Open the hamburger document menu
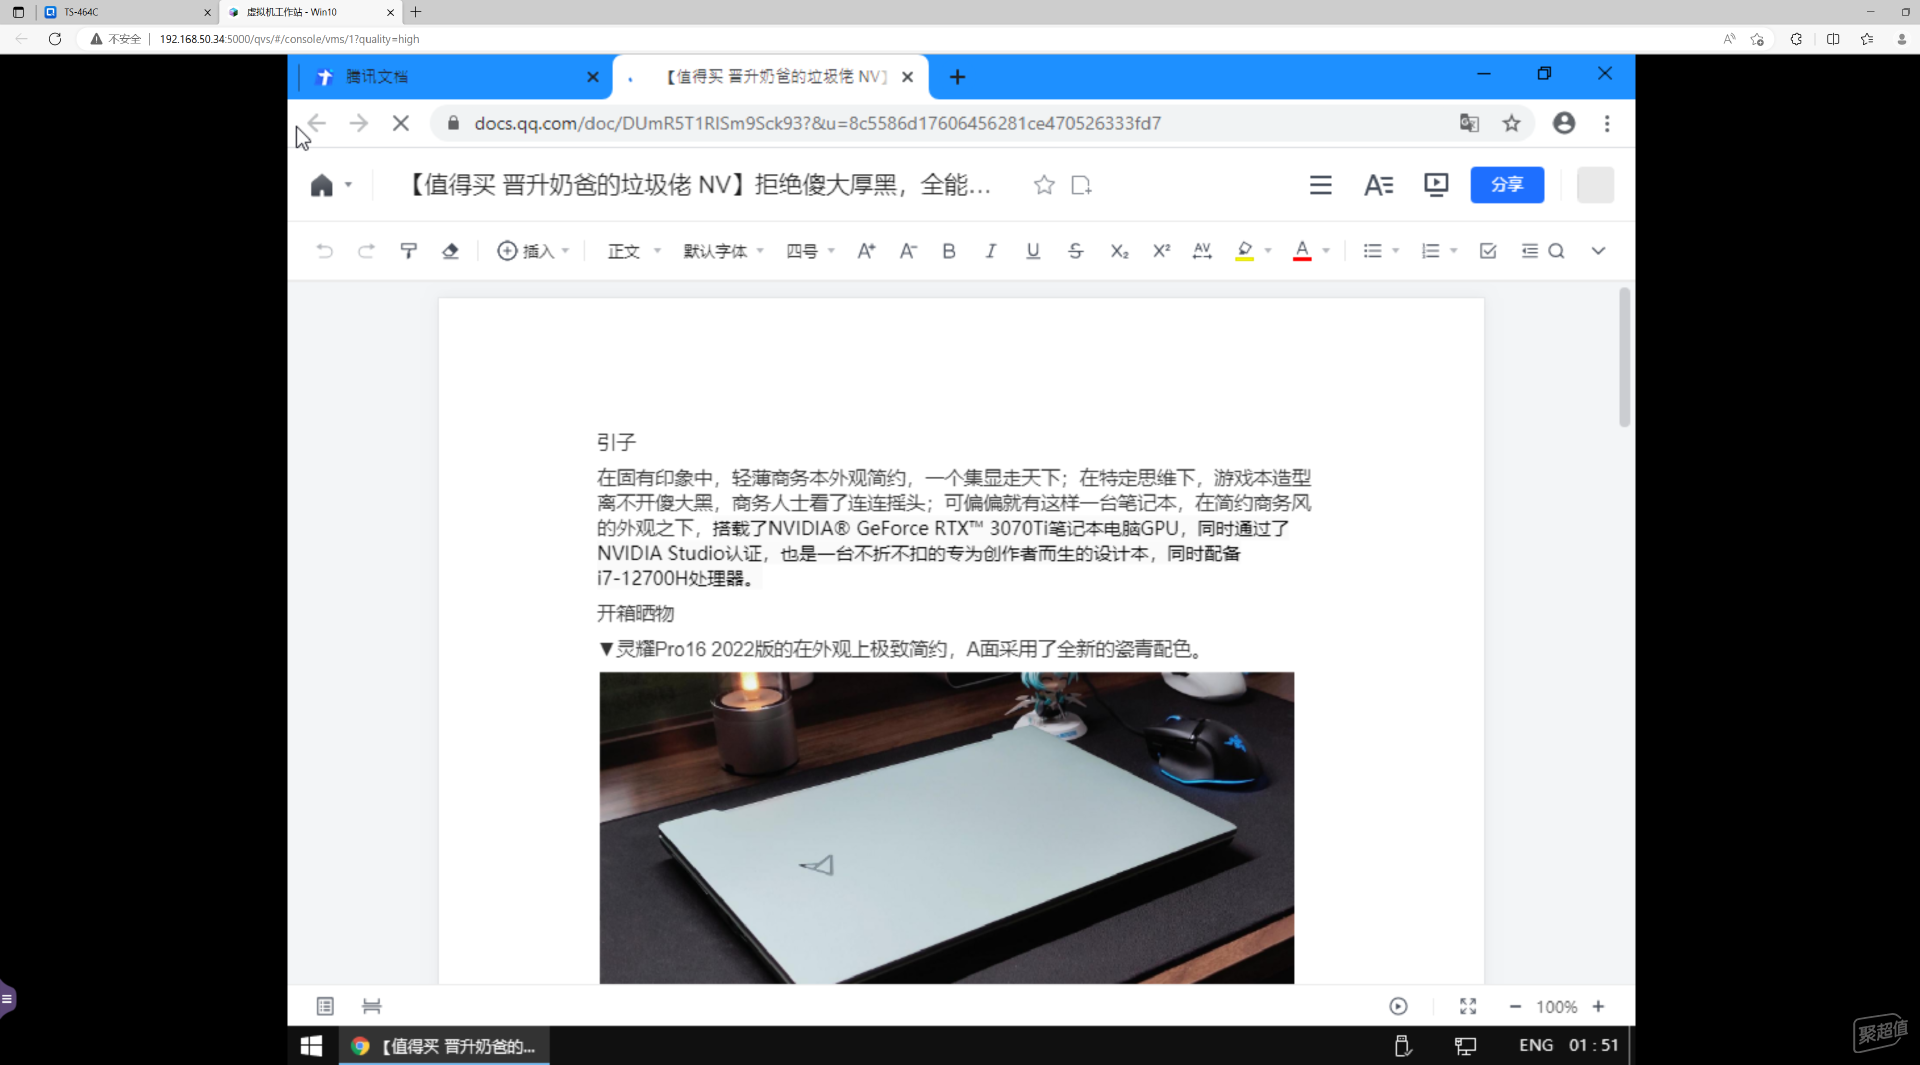This screenshot has height=1065, width=1920. pyautogui.click(x=1320, y=185)
